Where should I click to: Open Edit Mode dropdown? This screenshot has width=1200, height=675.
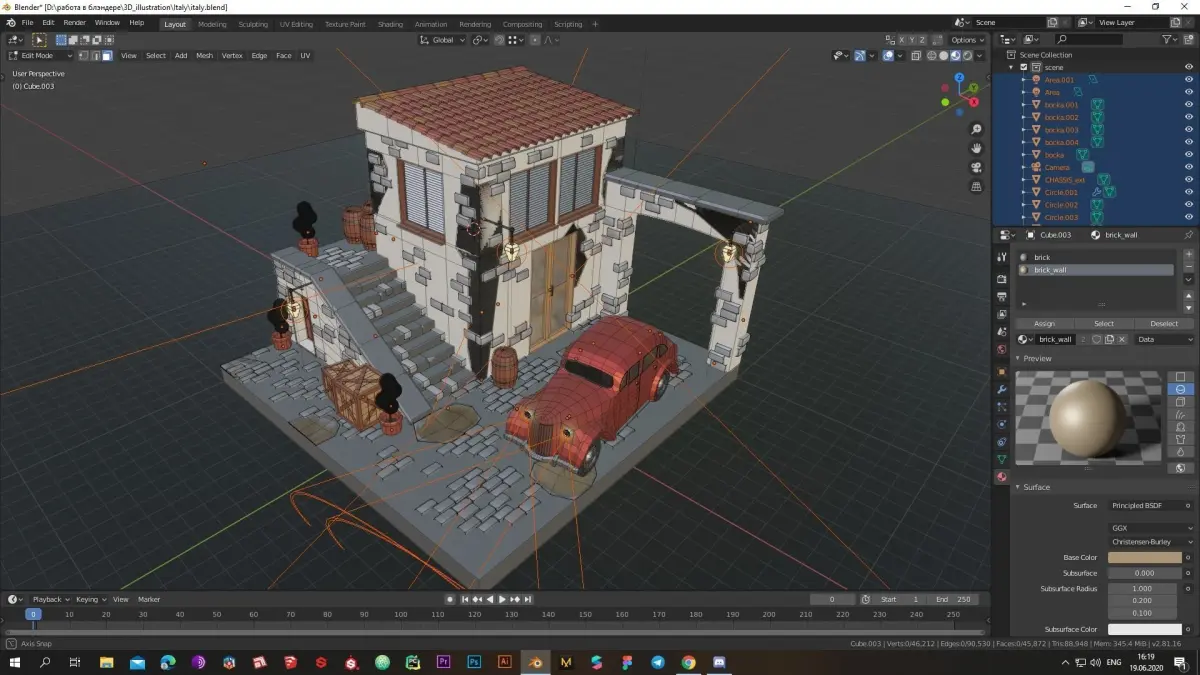[x=41, y=56]
